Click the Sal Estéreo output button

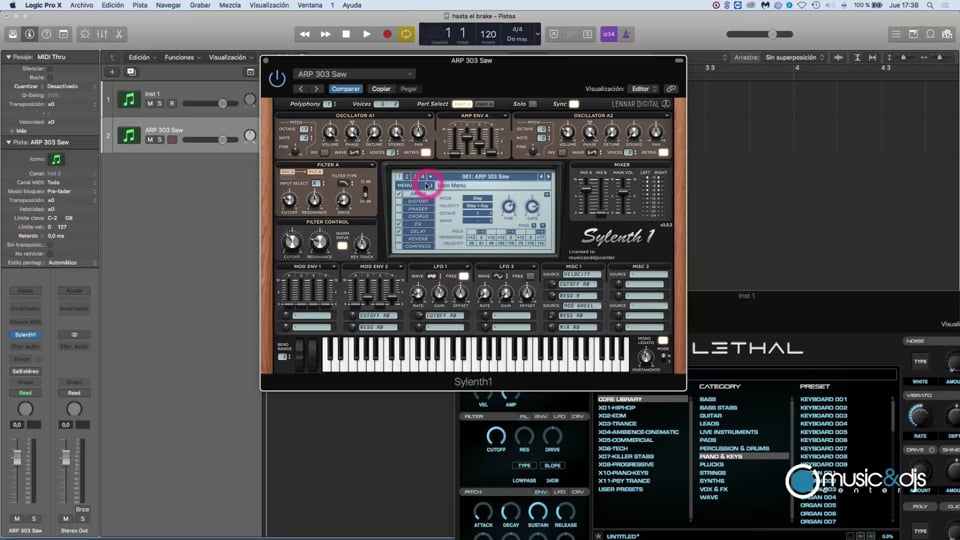click(25, 371)
